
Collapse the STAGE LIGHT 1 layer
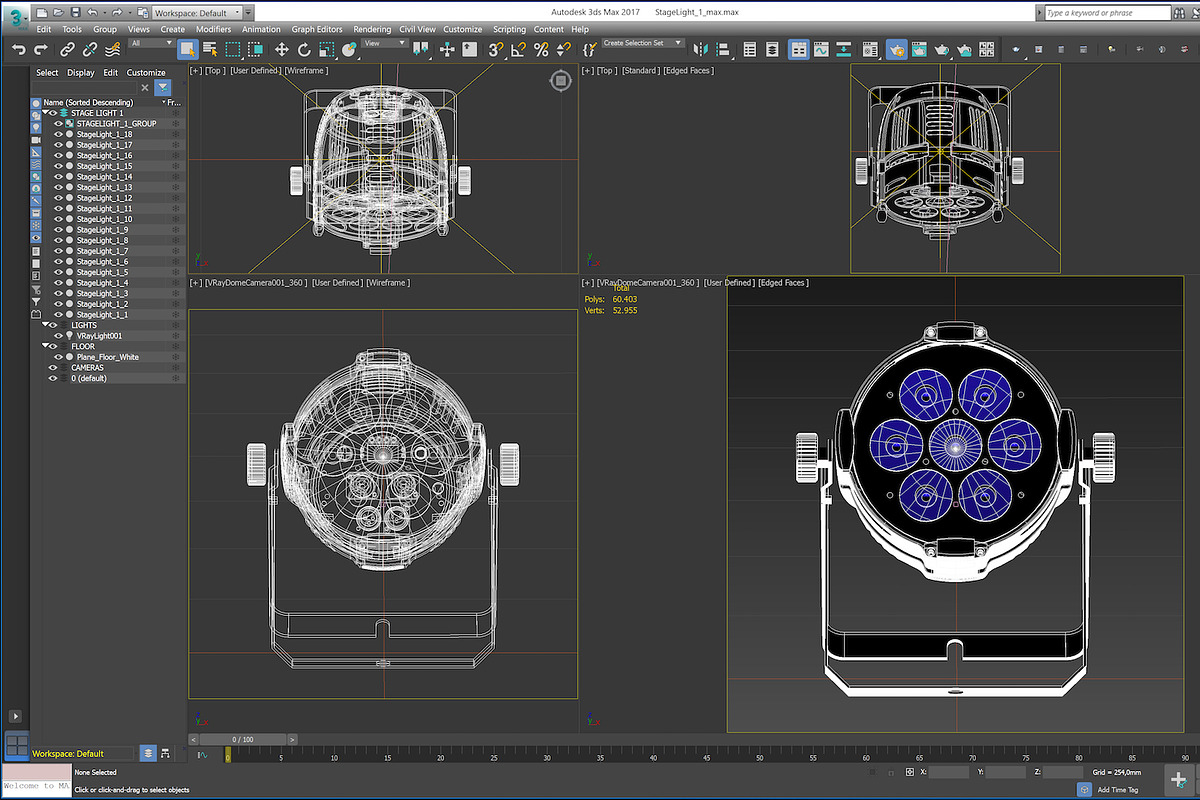(x=45, y=113)
